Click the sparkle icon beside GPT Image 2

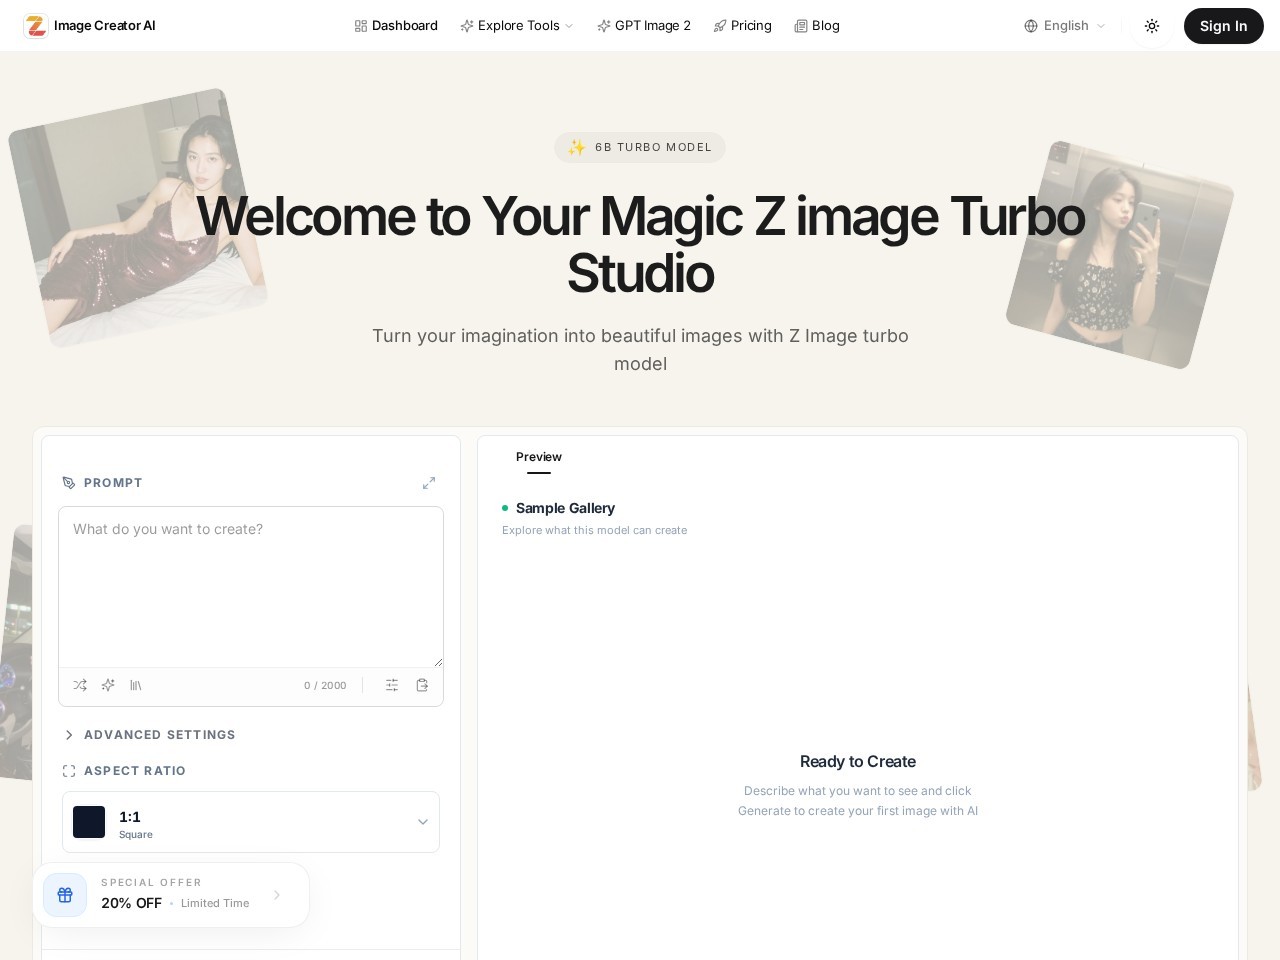pos(603,26)
